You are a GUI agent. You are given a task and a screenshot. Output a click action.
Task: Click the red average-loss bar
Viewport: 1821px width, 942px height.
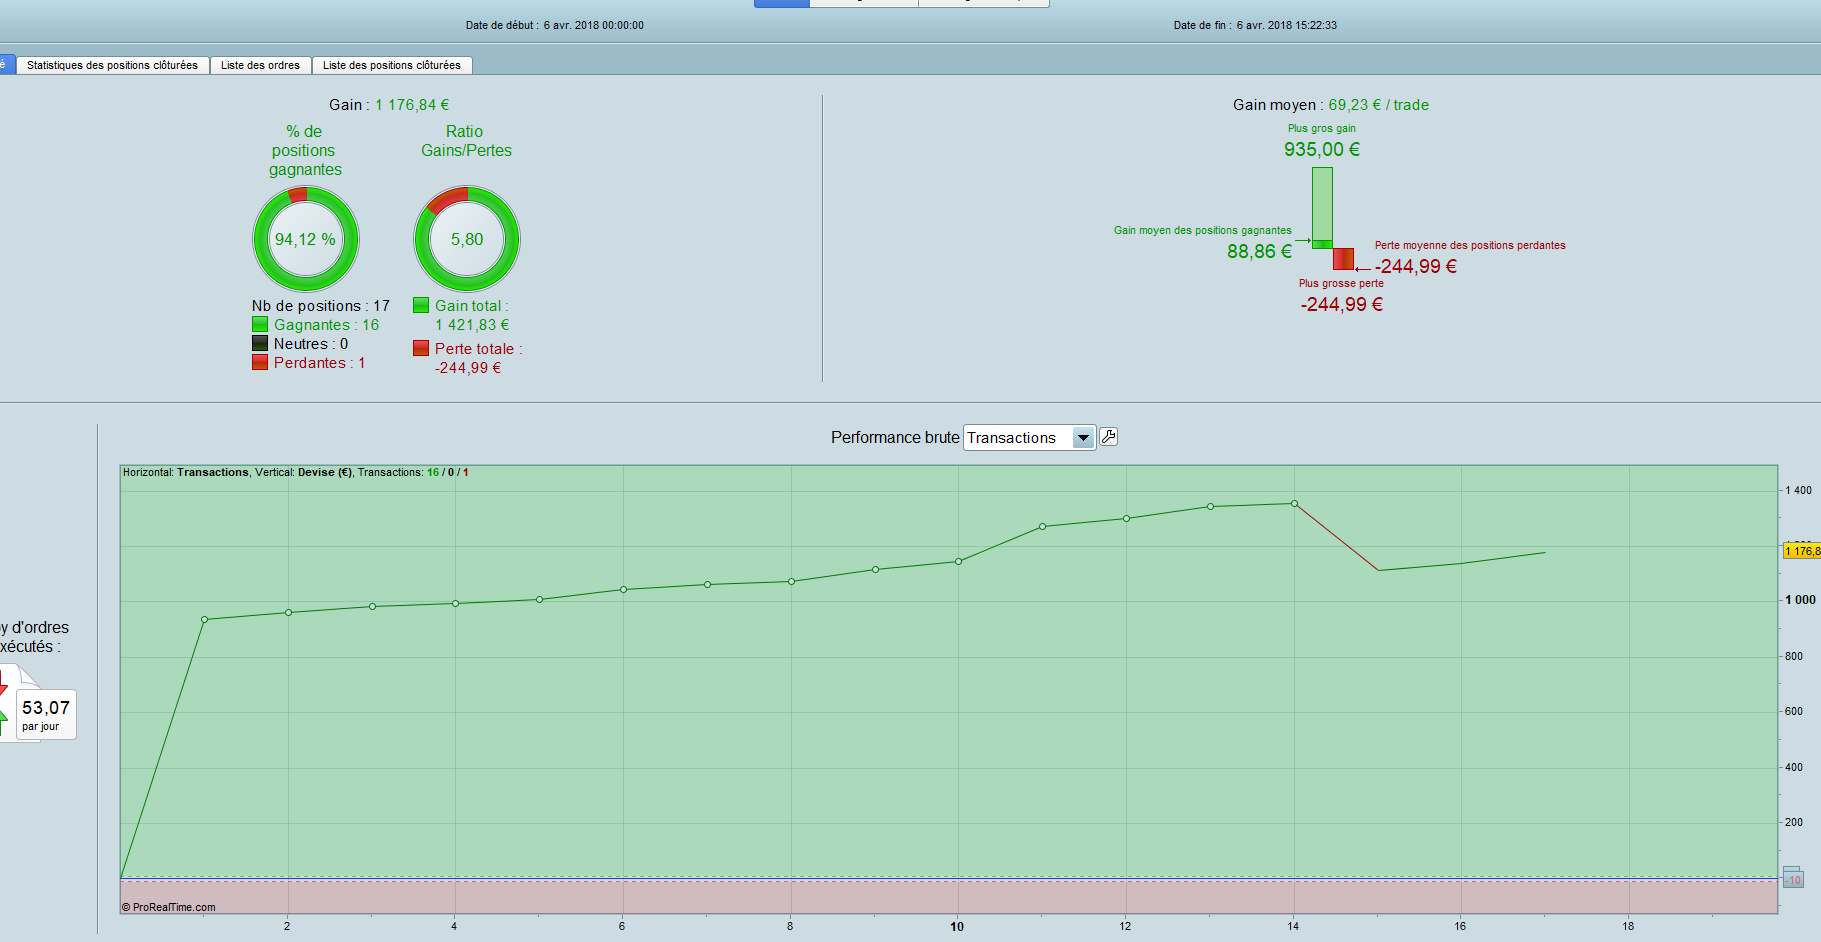click(1343, 259)
